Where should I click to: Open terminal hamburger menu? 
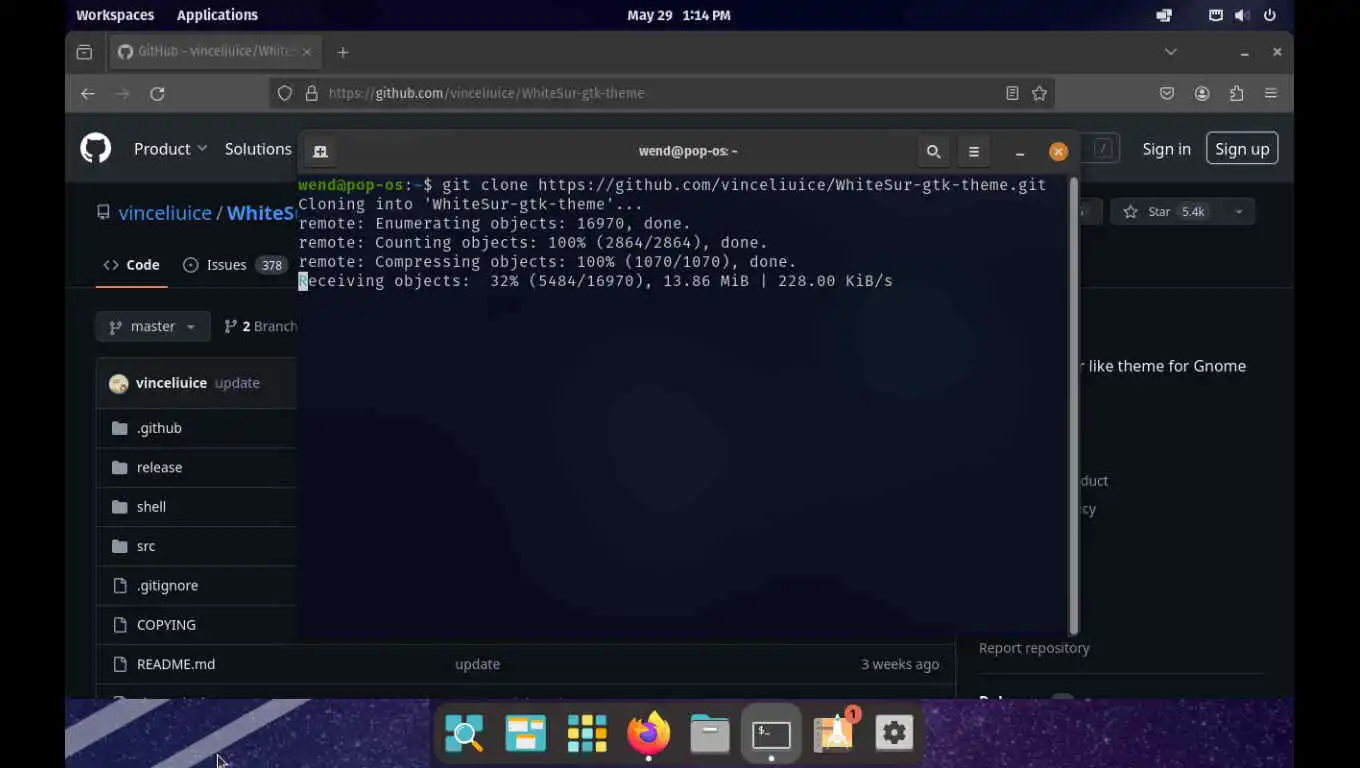tap(973, 152)
